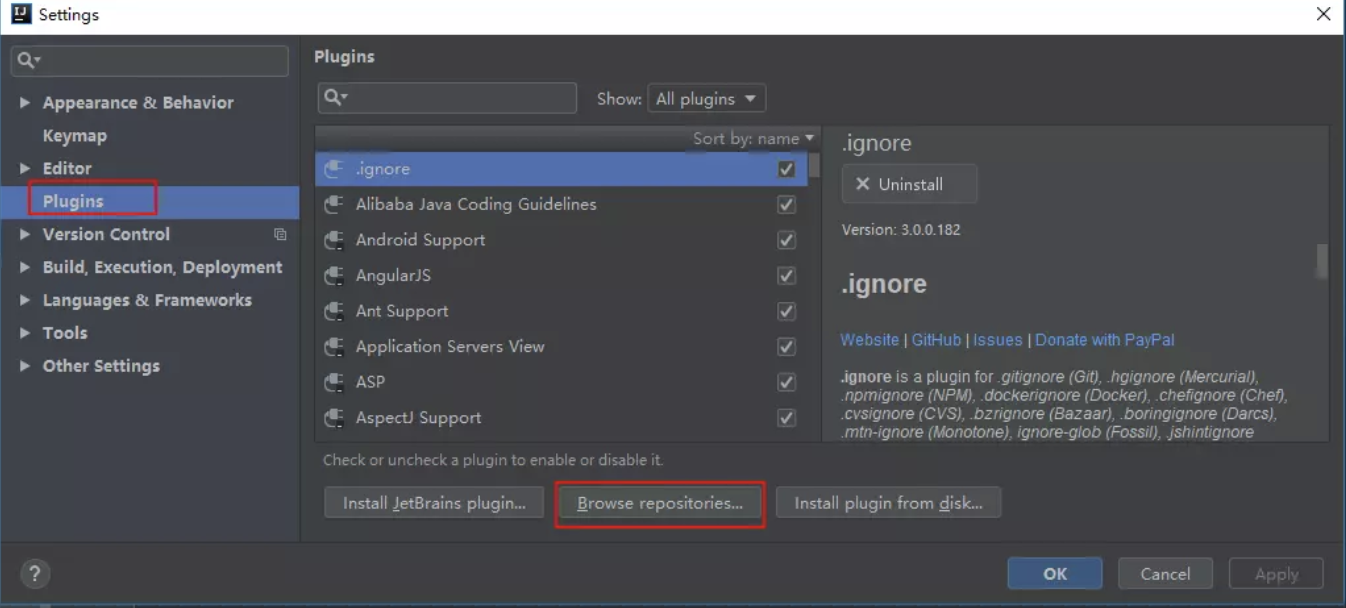1346x608 pixels.
Task: Open the Plugins settings category
Action: point(73,201)
